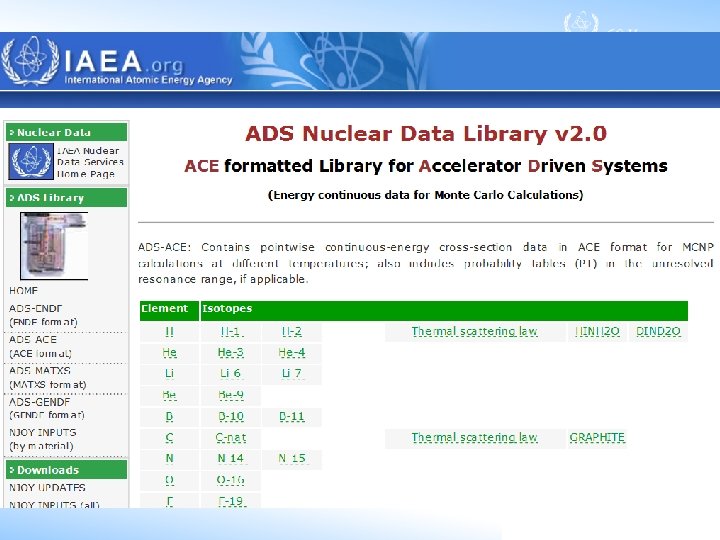This screenshot has height=540, width=720.
Task: Go to the HOME sidebar link
Action: pos(23,291)
